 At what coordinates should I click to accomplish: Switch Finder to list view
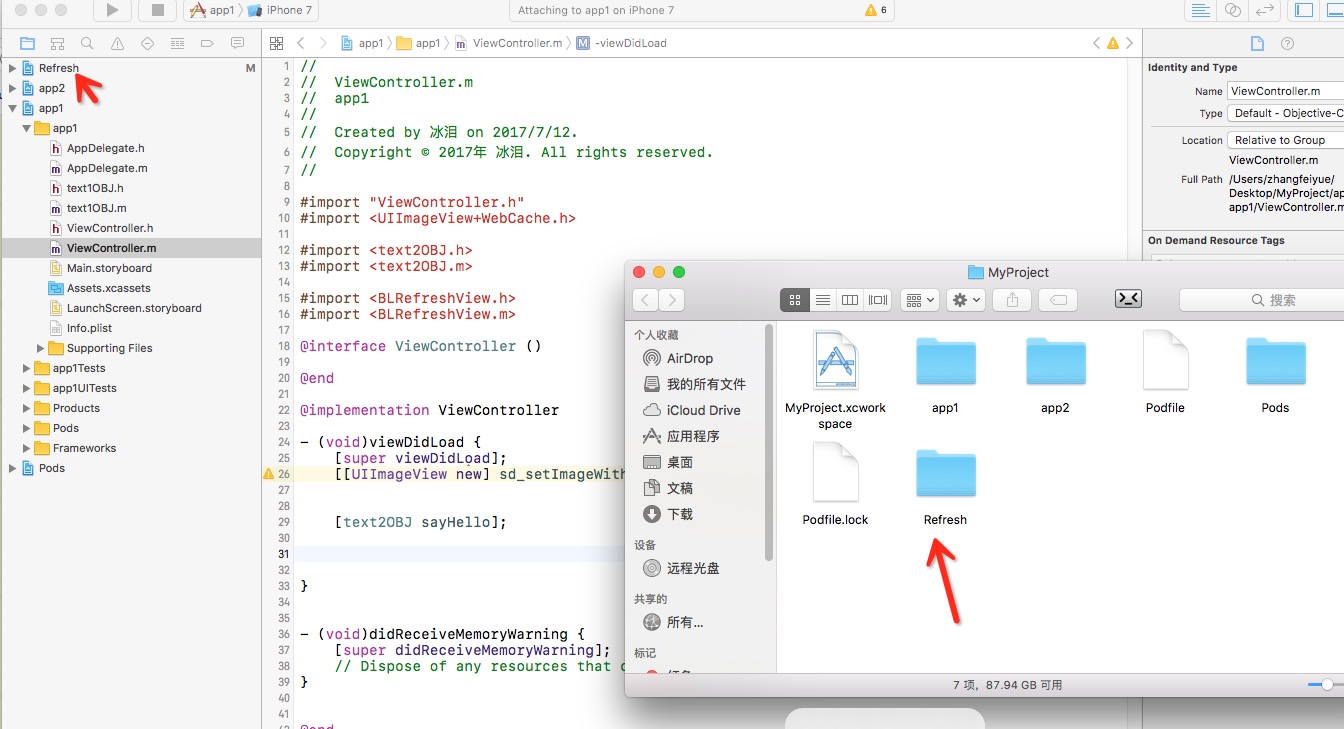pyautogui.click(x=823, y=300)
